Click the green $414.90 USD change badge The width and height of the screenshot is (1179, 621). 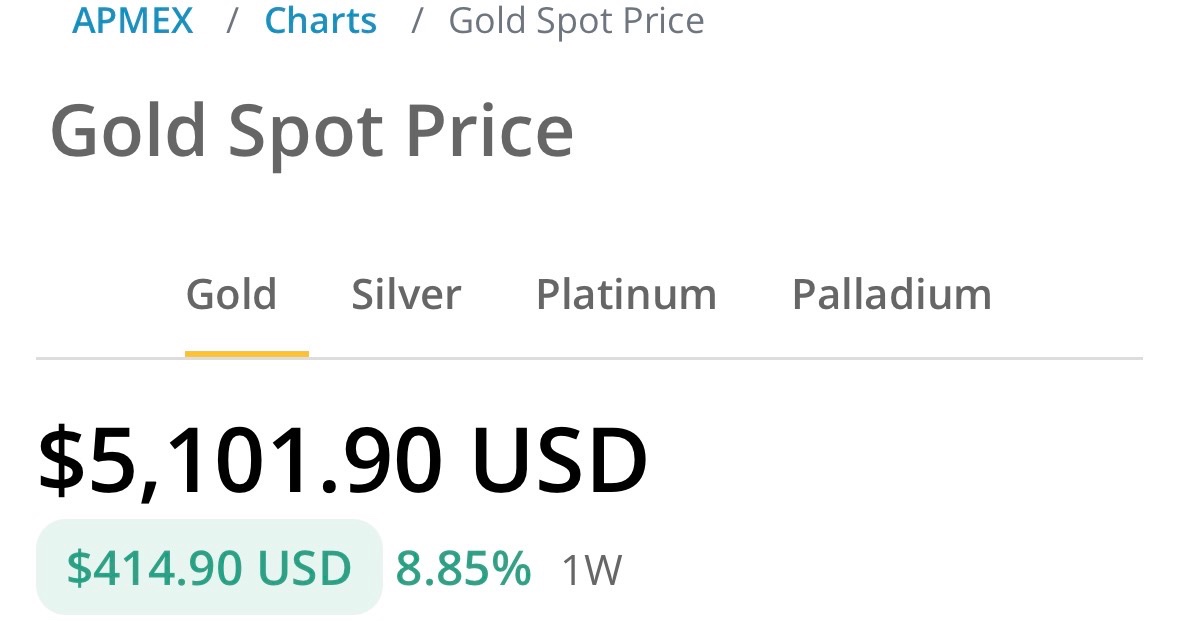pos(209,568)
